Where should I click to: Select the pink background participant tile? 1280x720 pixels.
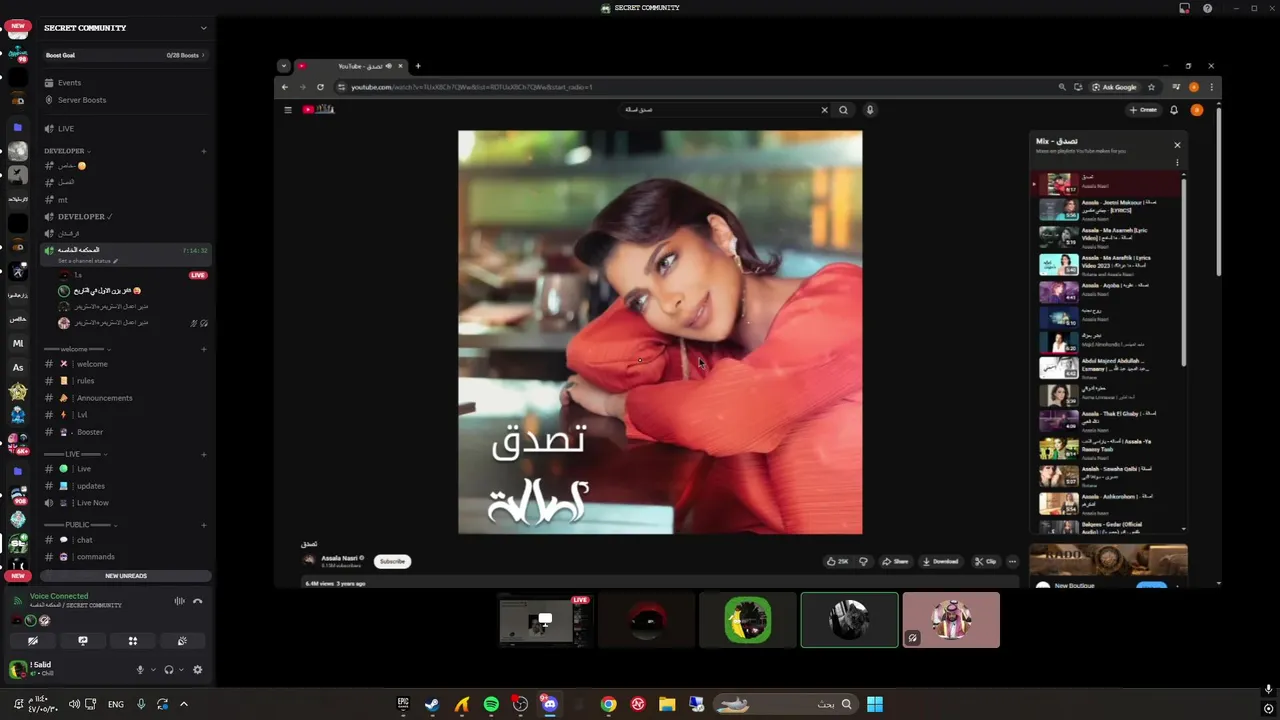click(x=951, y=620)
